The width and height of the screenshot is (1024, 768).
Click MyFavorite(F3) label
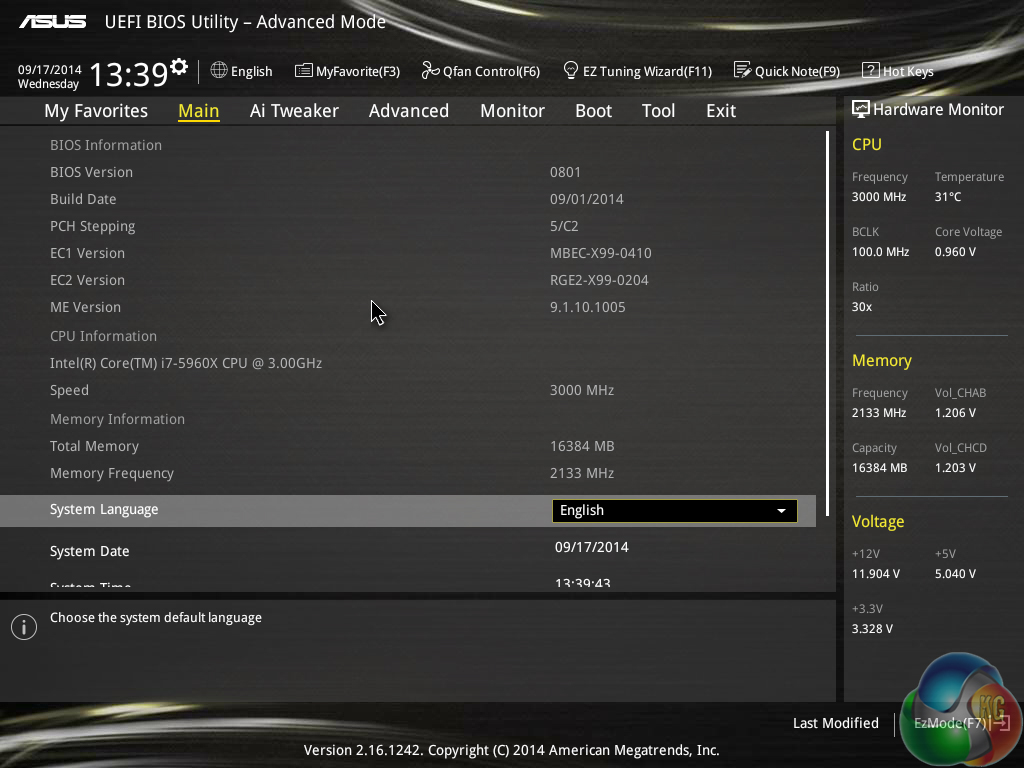point(358,71)
